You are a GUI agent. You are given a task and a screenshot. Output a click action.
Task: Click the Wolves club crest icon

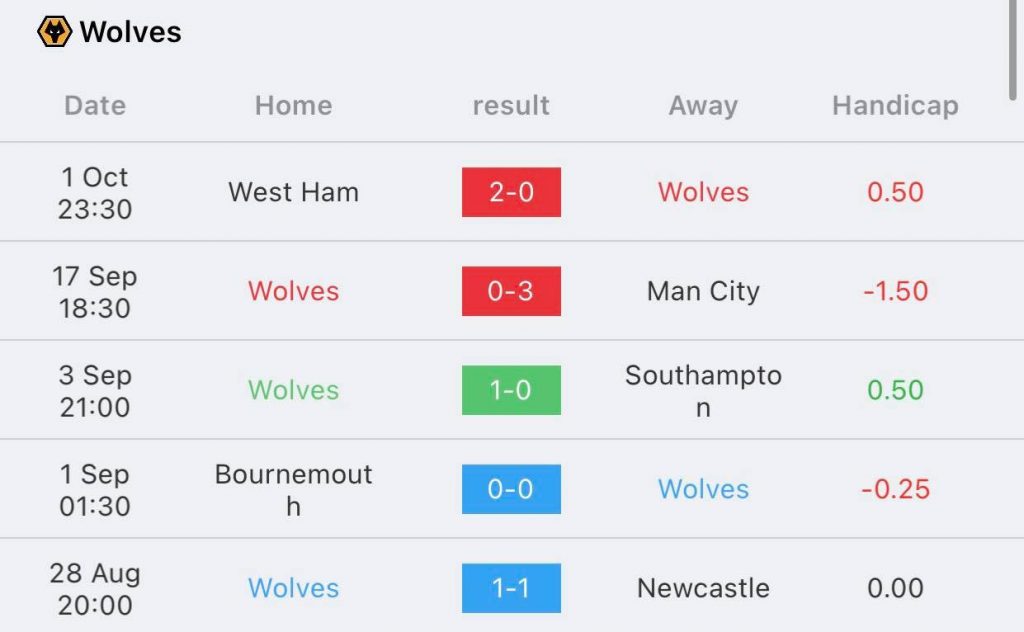point(54,31)
